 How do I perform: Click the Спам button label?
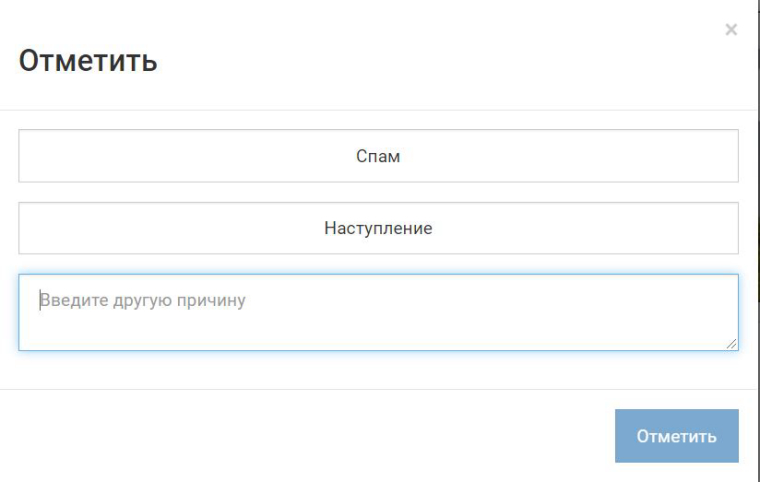378,156
